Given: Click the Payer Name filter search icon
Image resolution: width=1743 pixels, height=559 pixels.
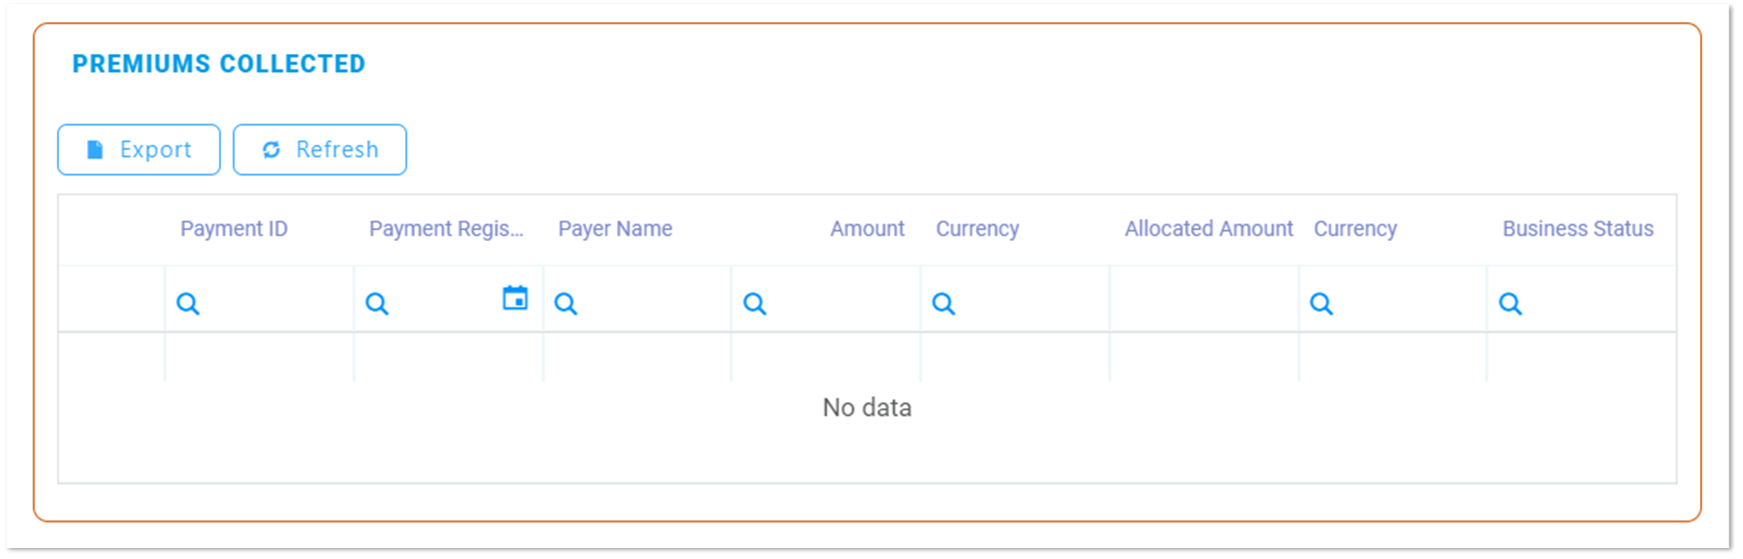Looking at the screenshot, I should 566,304.
